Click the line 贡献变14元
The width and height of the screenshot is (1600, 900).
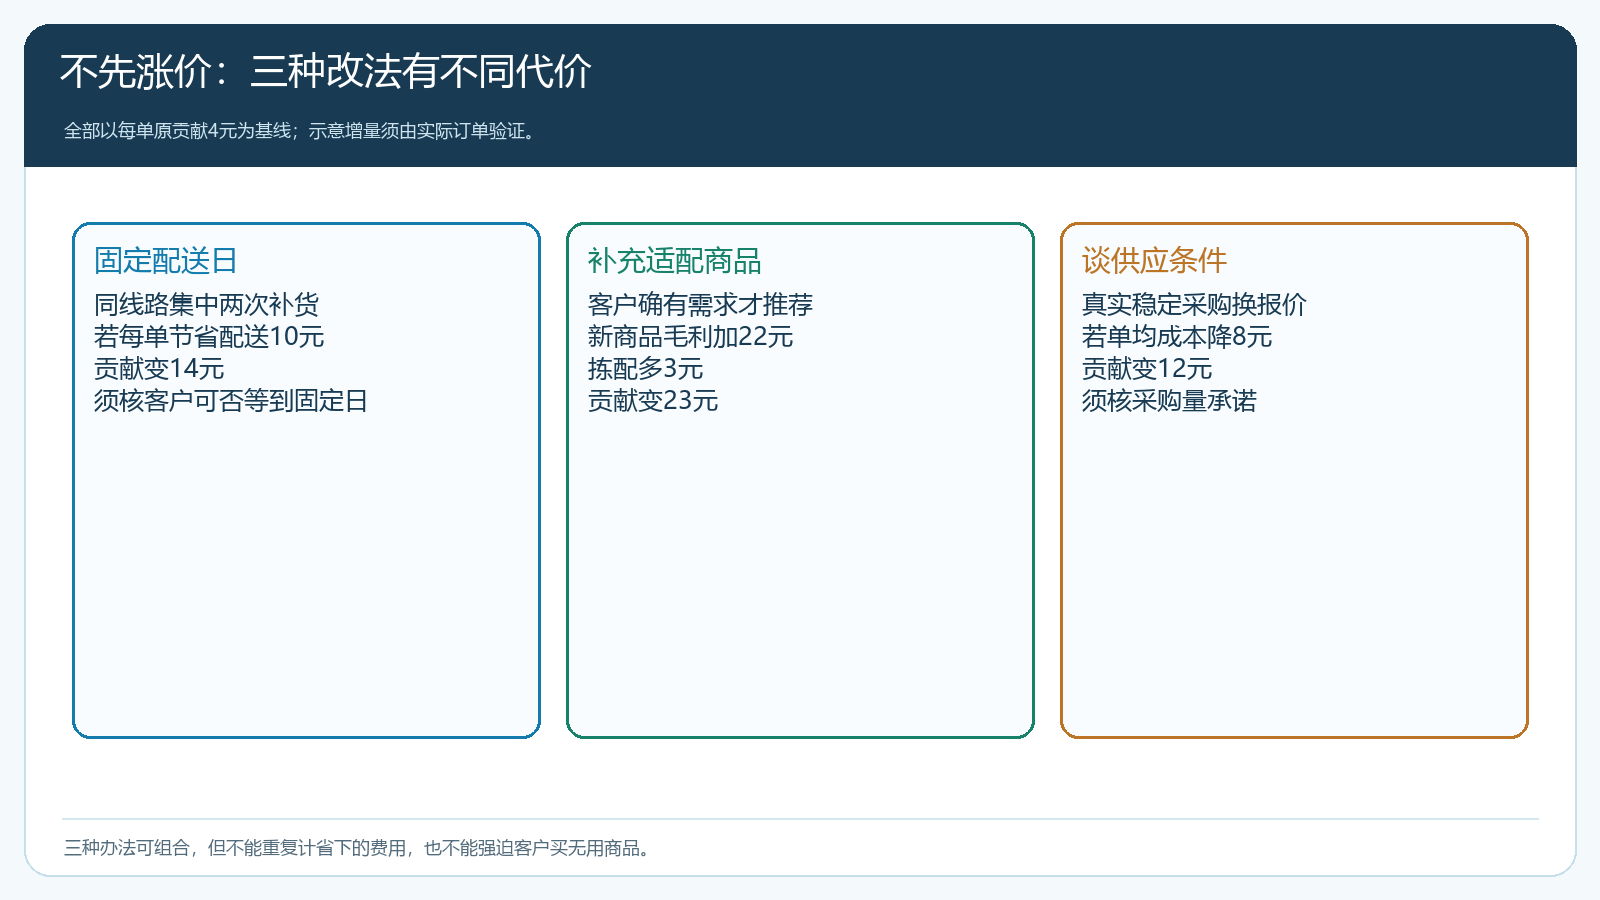coord(159,368)
